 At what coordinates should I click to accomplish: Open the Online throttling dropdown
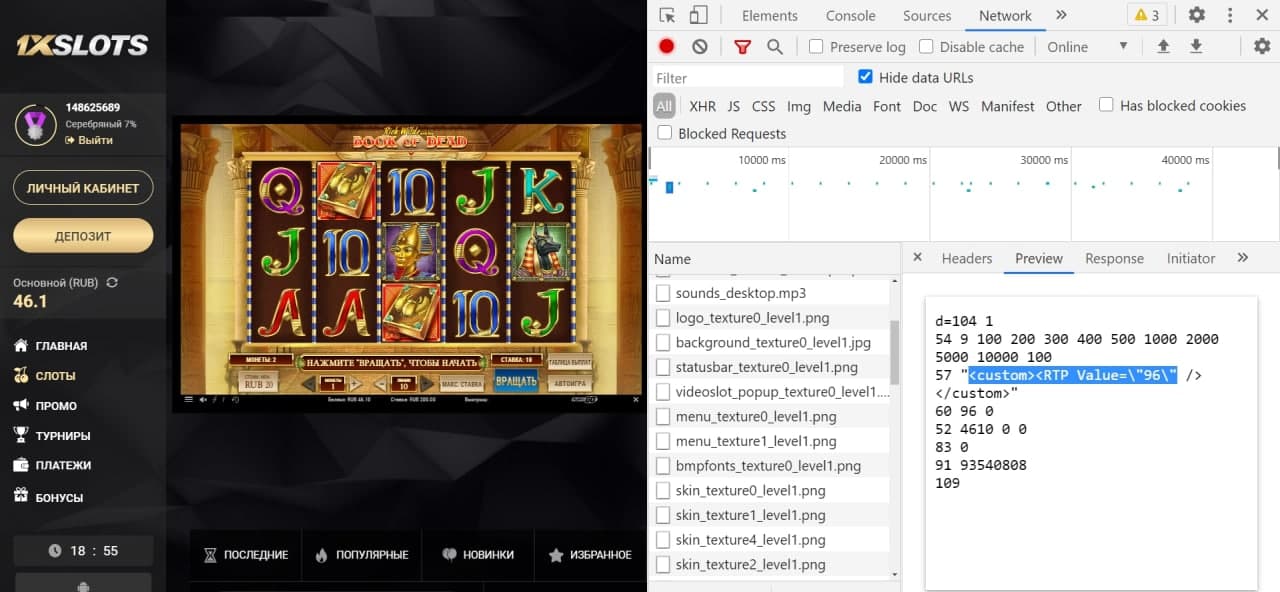click(1087, 47)
